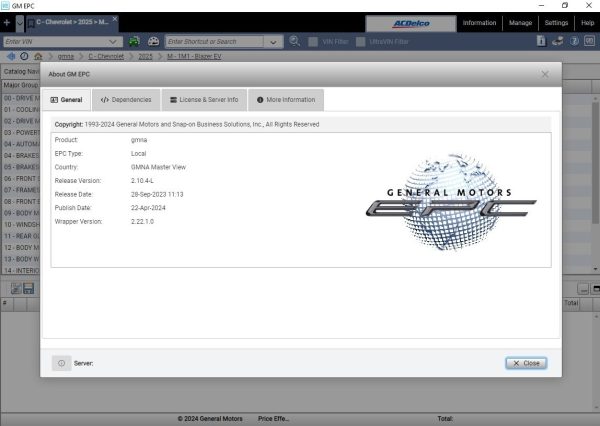Switch to the Dependencies tab
600x426 pixels.
(x=126, y=100)
